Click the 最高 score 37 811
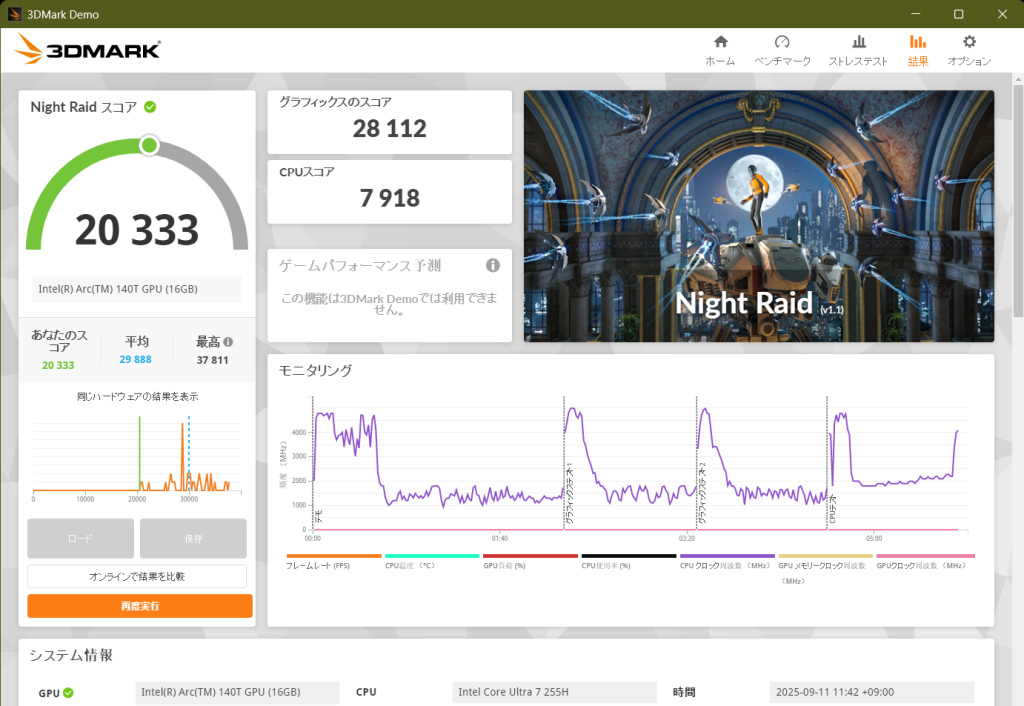This screenshot has height=706, width=1024. click(x=212, y=360)
